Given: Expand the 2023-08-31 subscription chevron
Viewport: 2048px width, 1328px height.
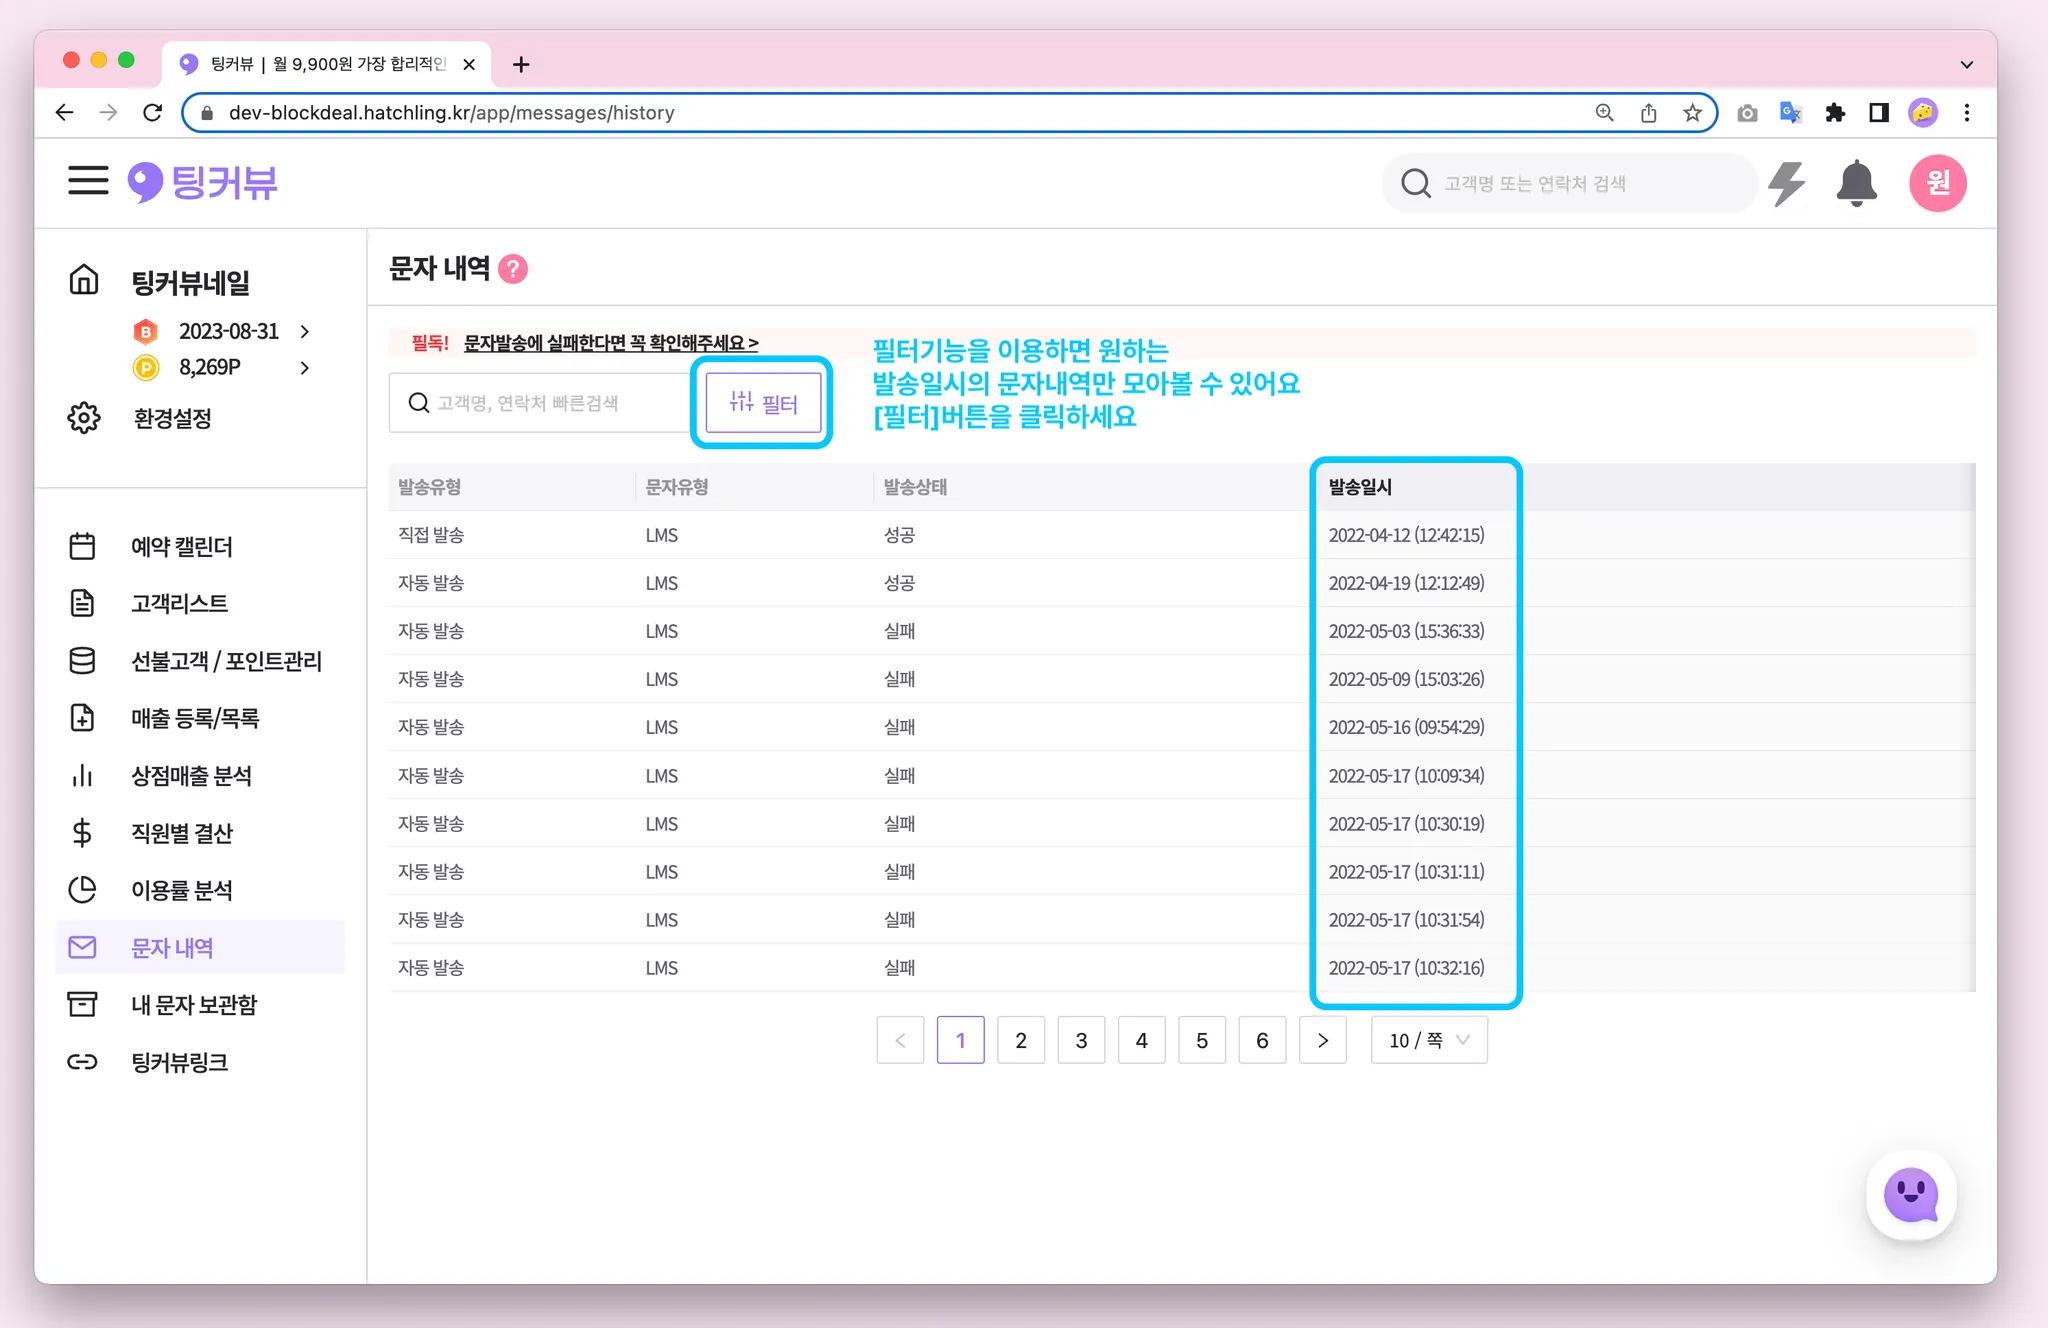Looking at the screenshot, I should pyautogui.click(x=305, y=331).
